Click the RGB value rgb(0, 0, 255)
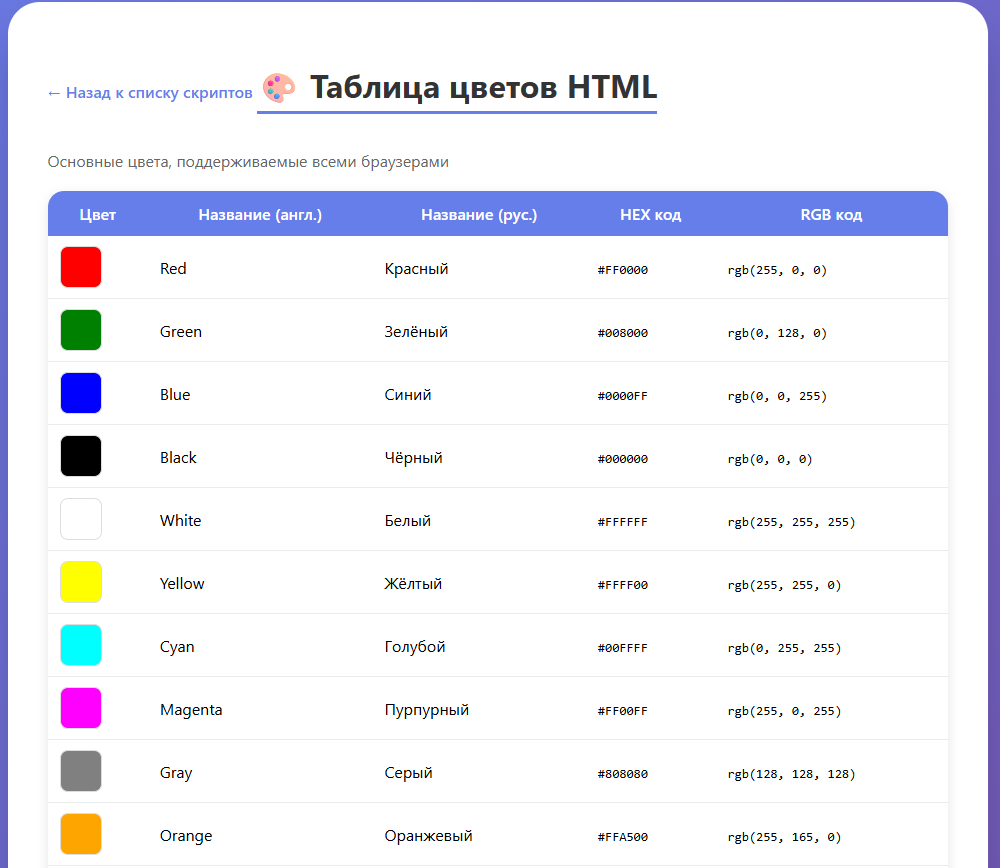1000x868 pixels. [x=777, y=396]
